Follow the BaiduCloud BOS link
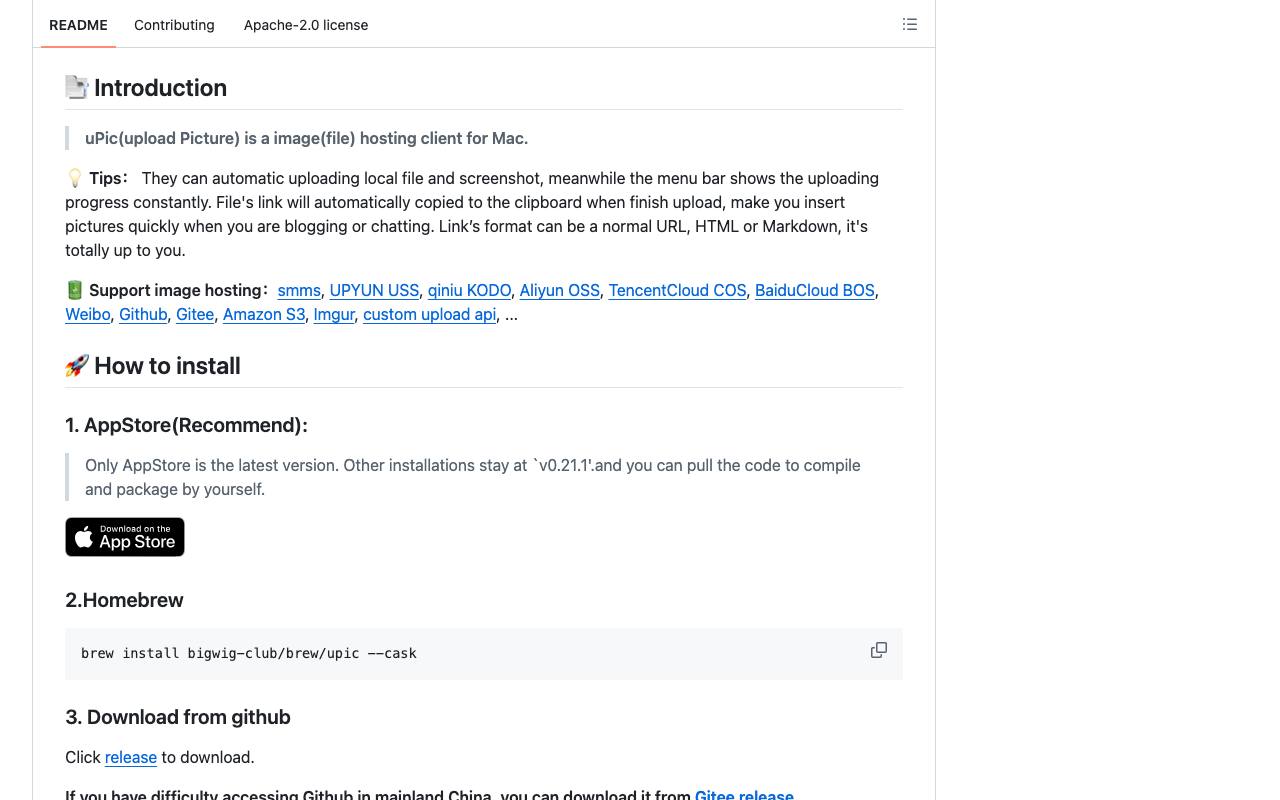Viewport: 1280px width, 800px height. [x=815, y=290]
